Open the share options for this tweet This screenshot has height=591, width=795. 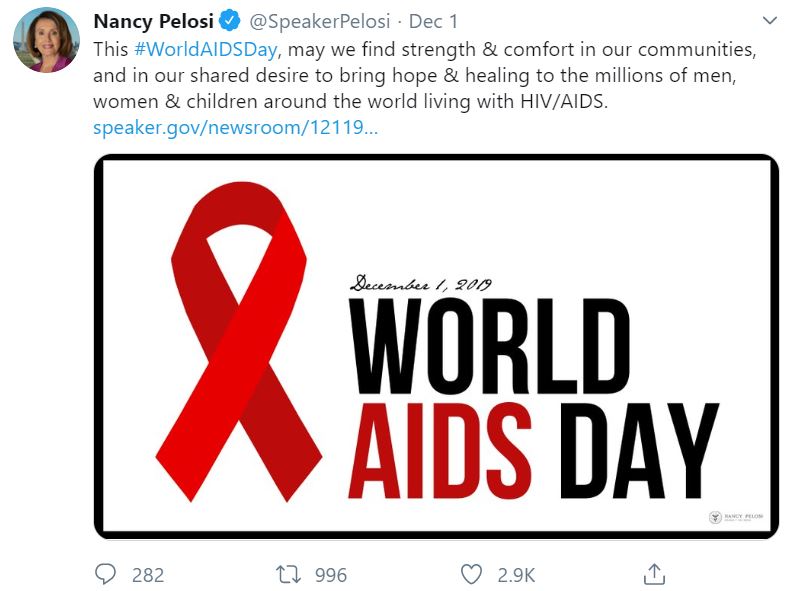click(x=655, y=574)
